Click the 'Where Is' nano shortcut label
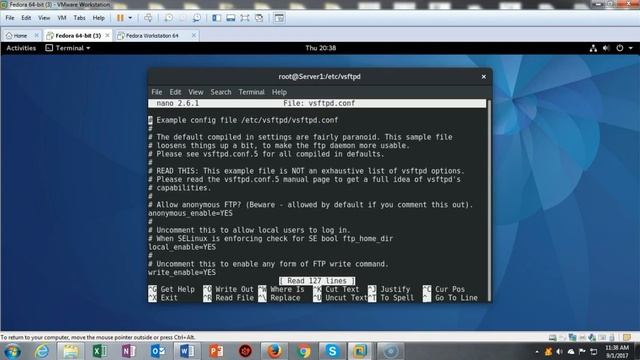This screenshot has width=640, height=360. point(287,289)
